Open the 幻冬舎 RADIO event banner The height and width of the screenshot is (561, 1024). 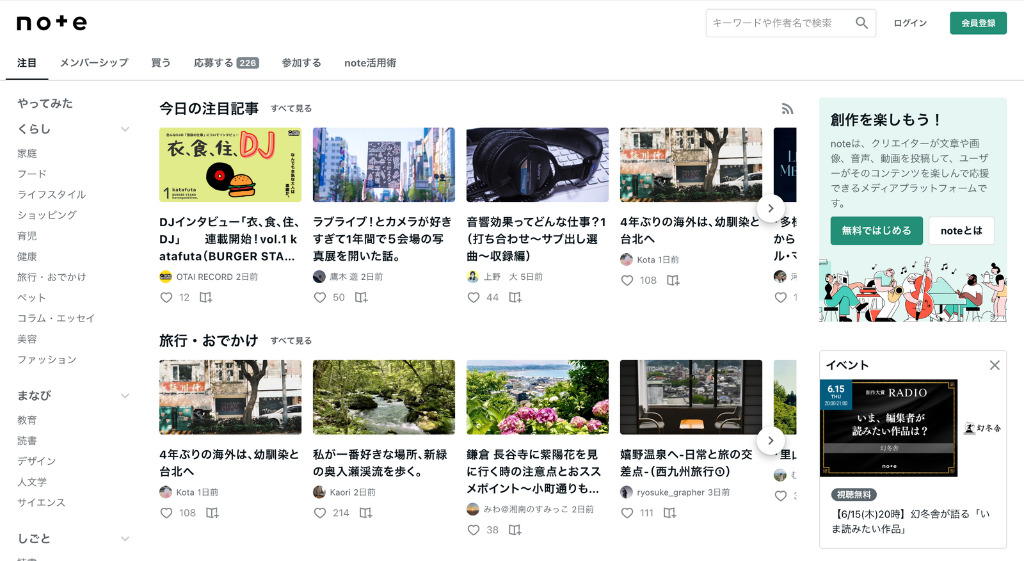point(889,428)
